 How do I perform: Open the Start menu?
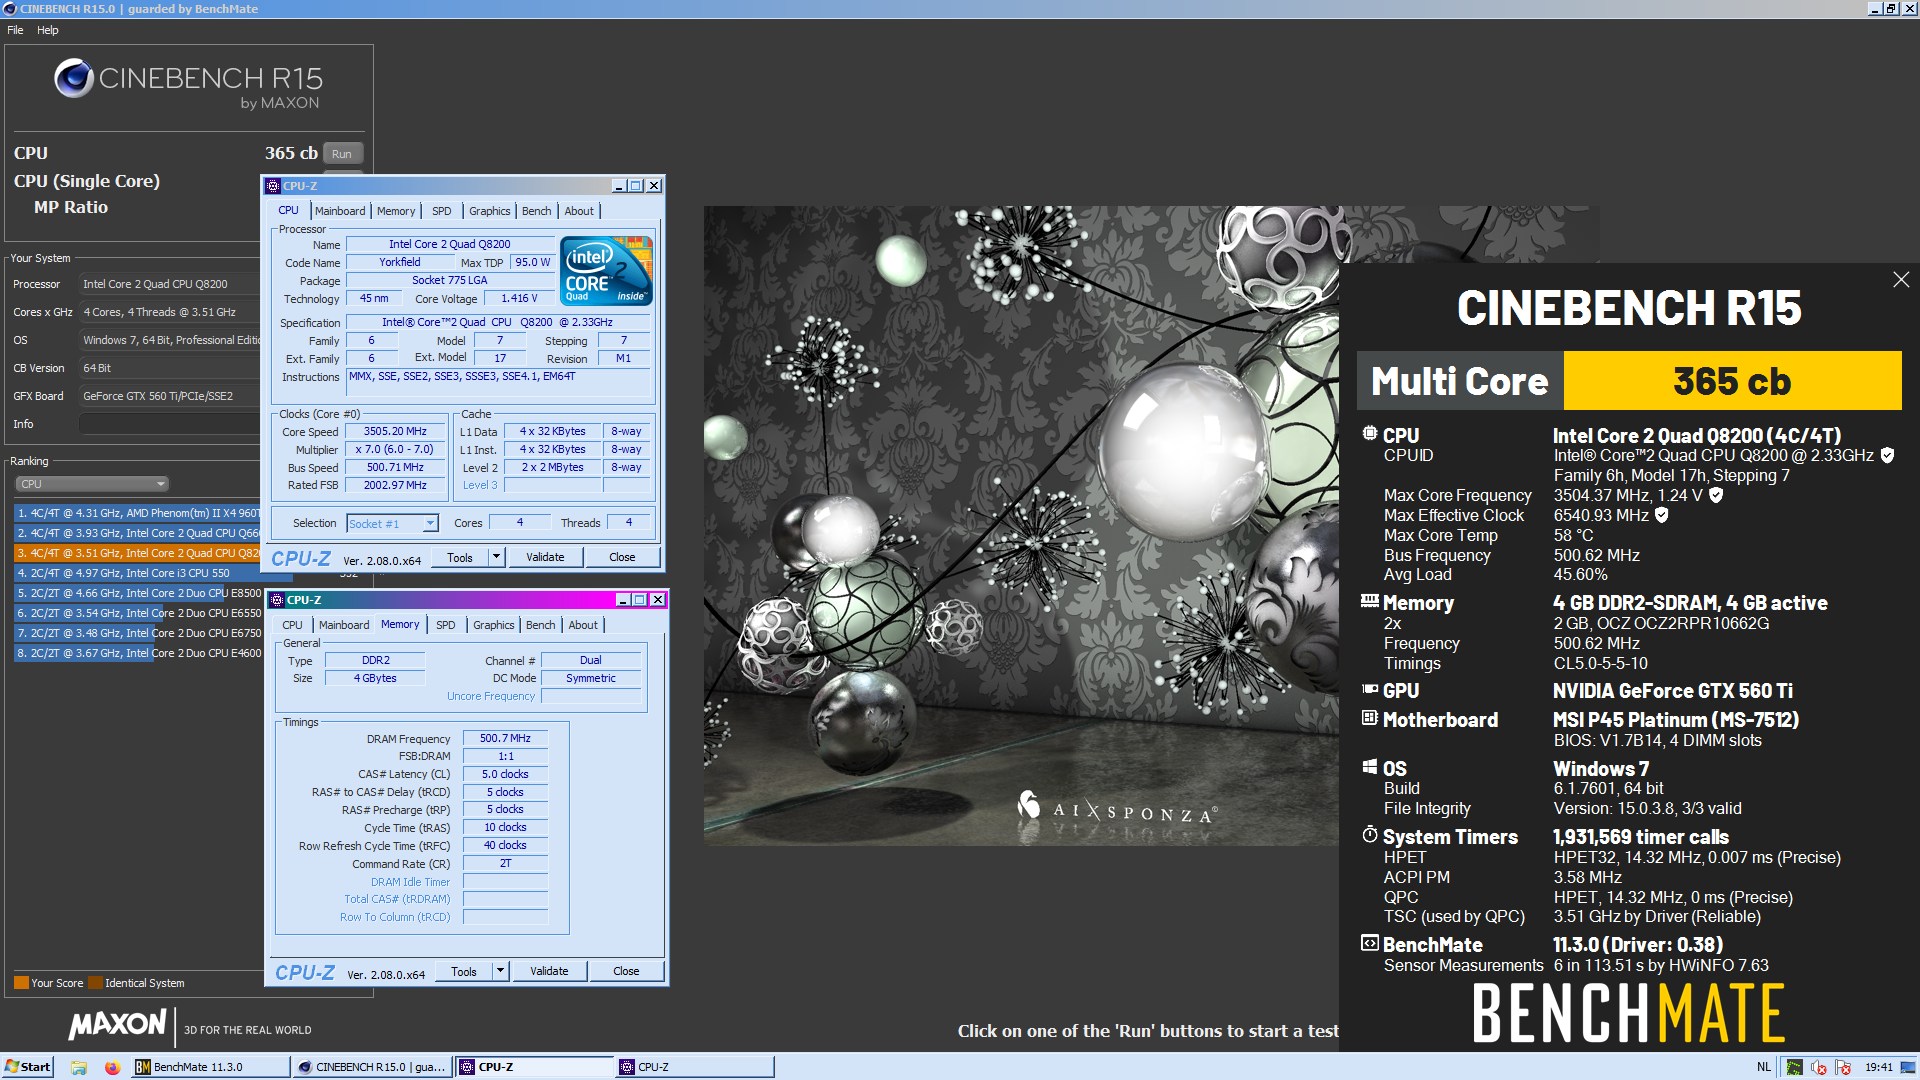point(27,1067)
